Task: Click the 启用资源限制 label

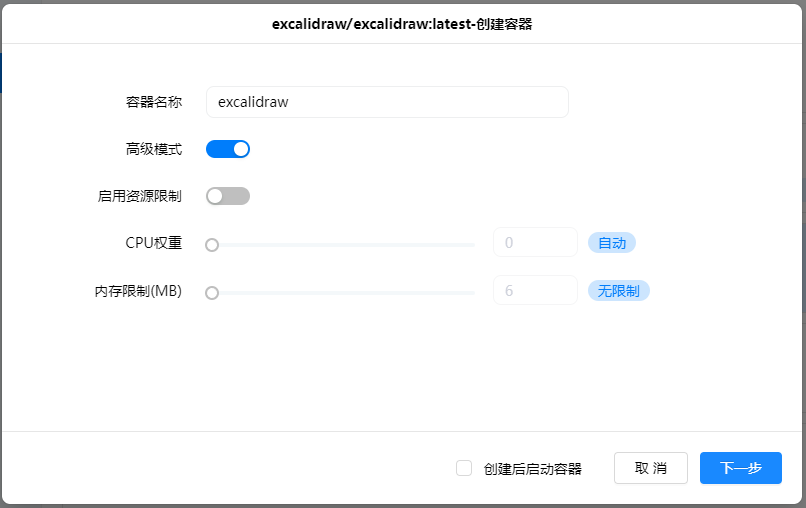Action: coord(139,196)
